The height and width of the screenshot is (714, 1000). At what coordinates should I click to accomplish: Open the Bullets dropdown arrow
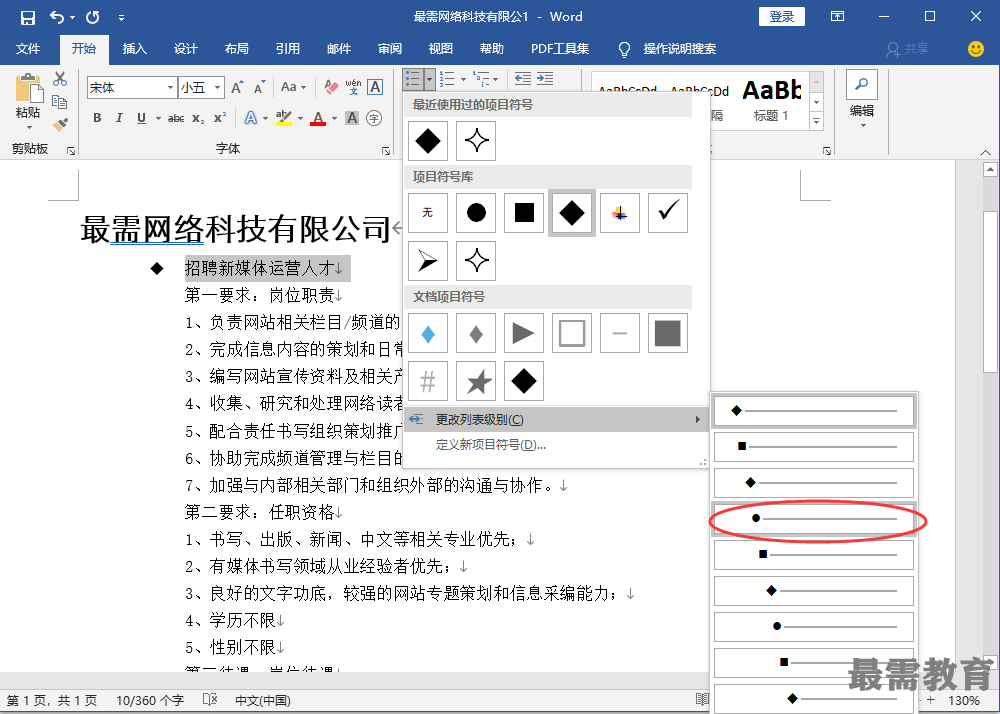coord(429,80)
